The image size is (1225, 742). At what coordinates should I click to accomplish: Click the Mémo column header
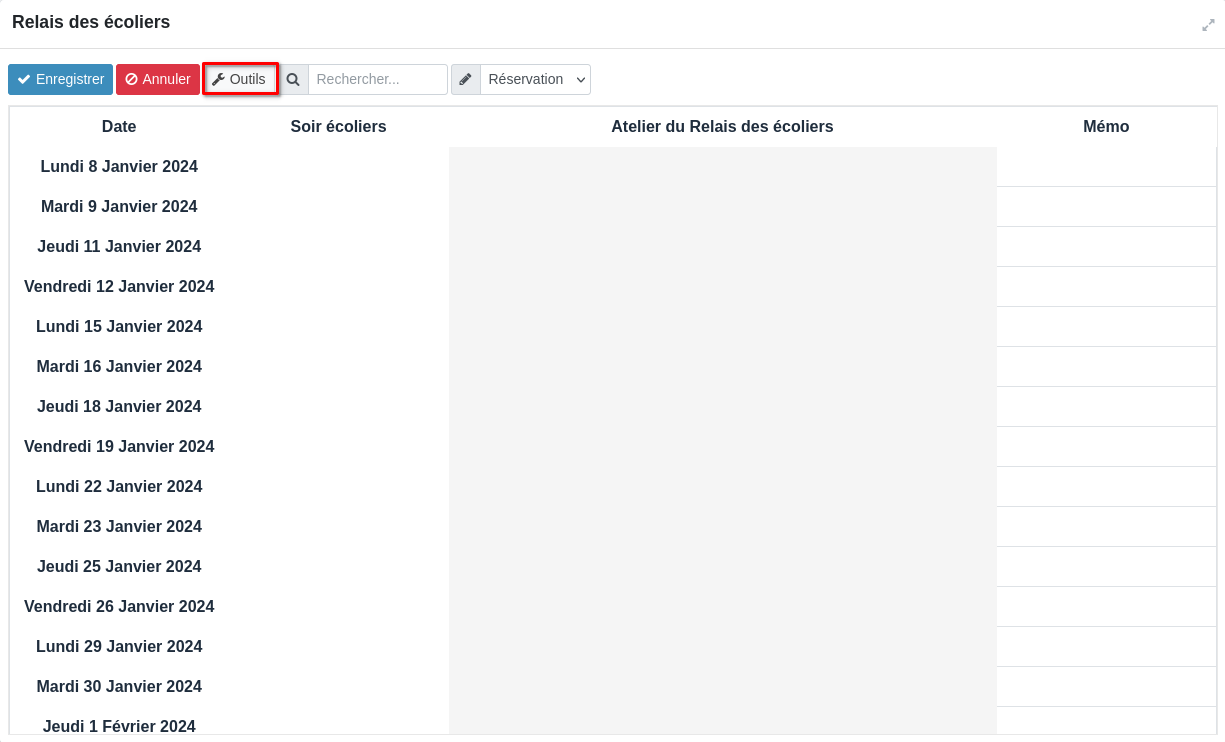(x=1106, y=127)
